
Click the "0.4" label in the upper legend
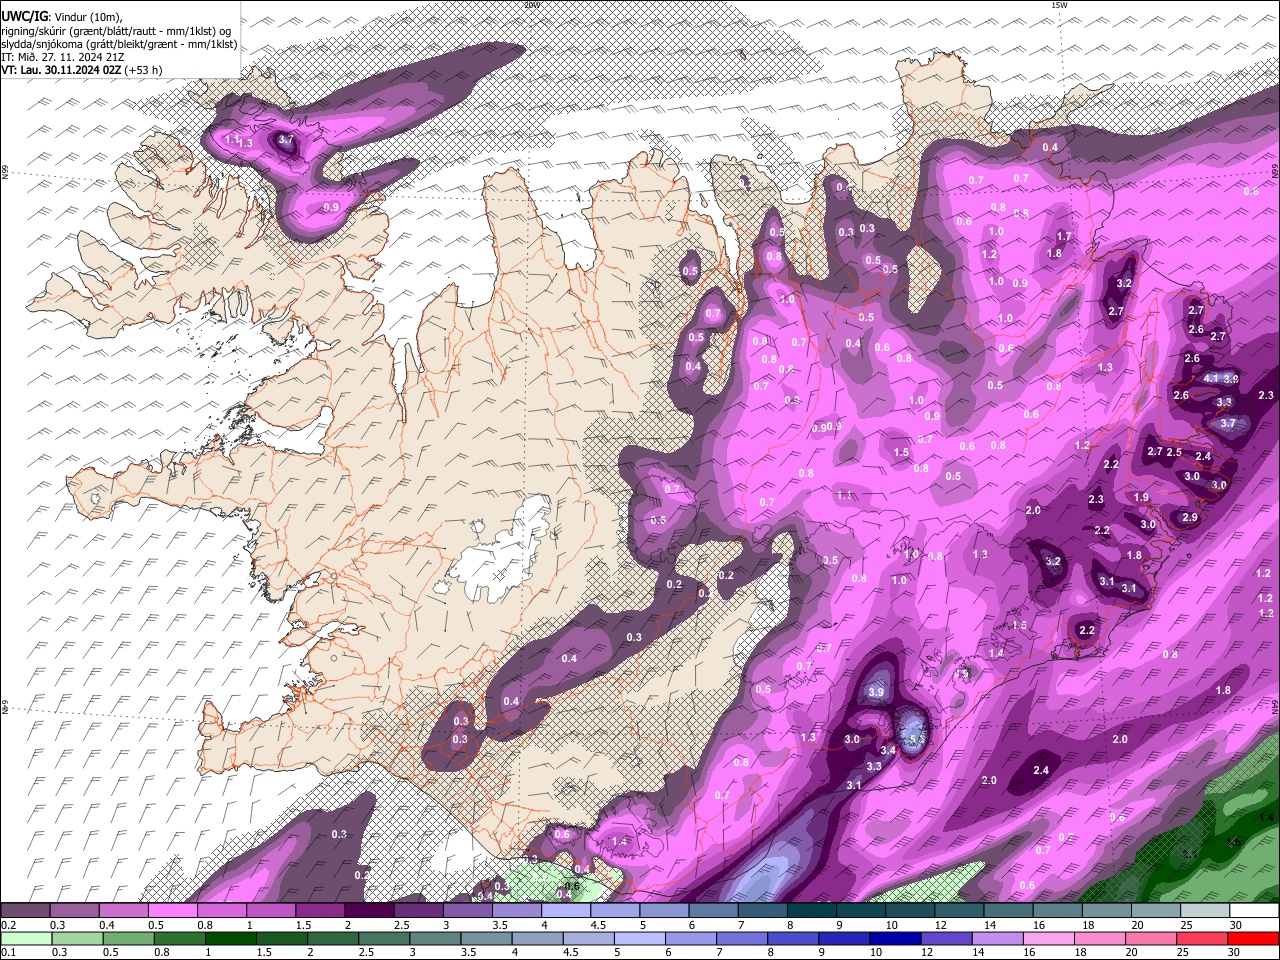(106, 925)
